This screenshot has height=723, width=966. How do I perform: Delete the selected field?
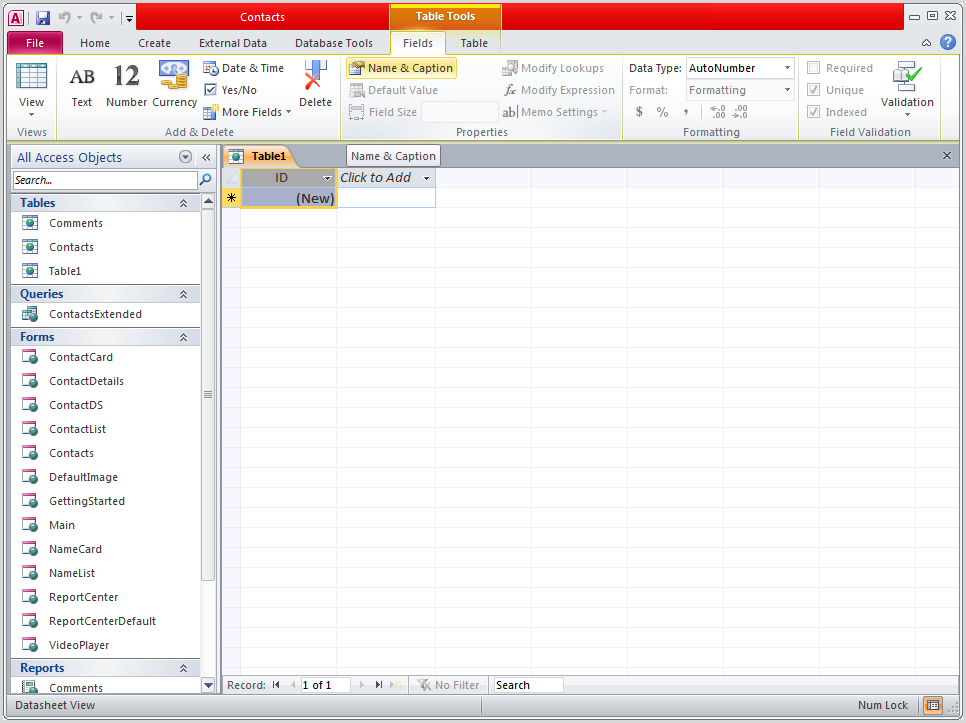coord(315,85)
